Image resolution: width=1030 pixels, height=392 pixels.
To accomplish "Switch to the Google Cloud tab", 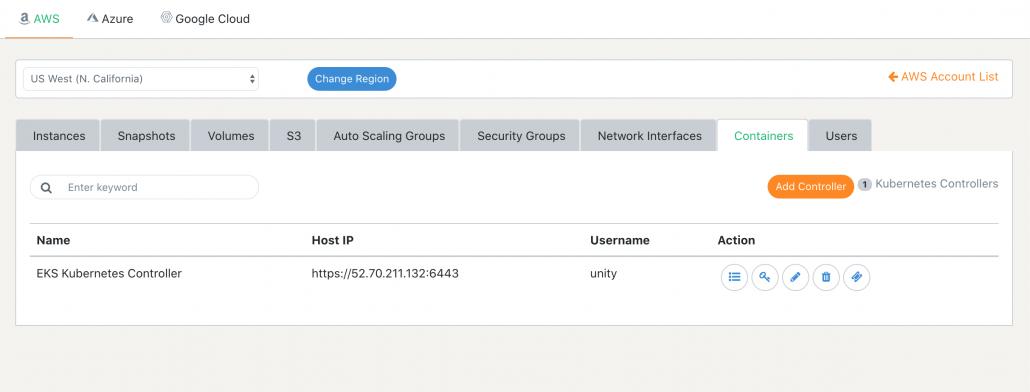I will tap(206, 19).
